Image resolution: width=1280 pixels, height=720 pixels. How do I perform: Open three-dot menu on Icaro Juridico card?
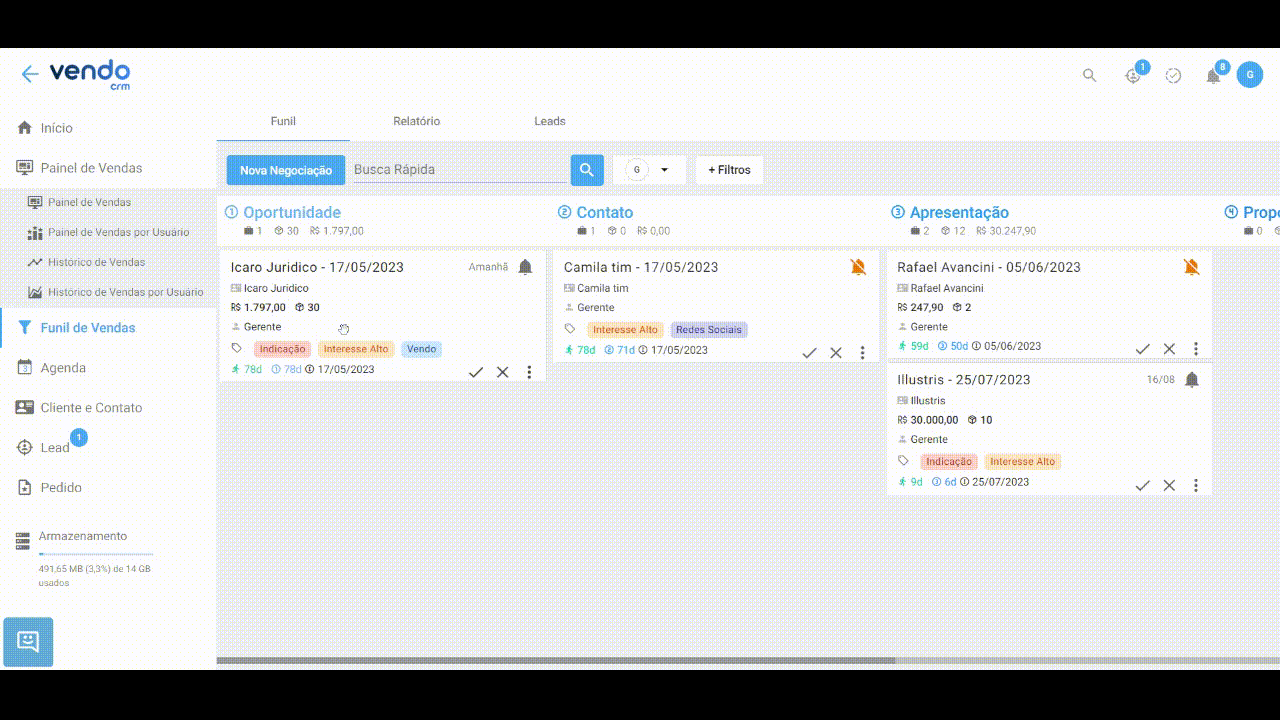pos(529,372)
